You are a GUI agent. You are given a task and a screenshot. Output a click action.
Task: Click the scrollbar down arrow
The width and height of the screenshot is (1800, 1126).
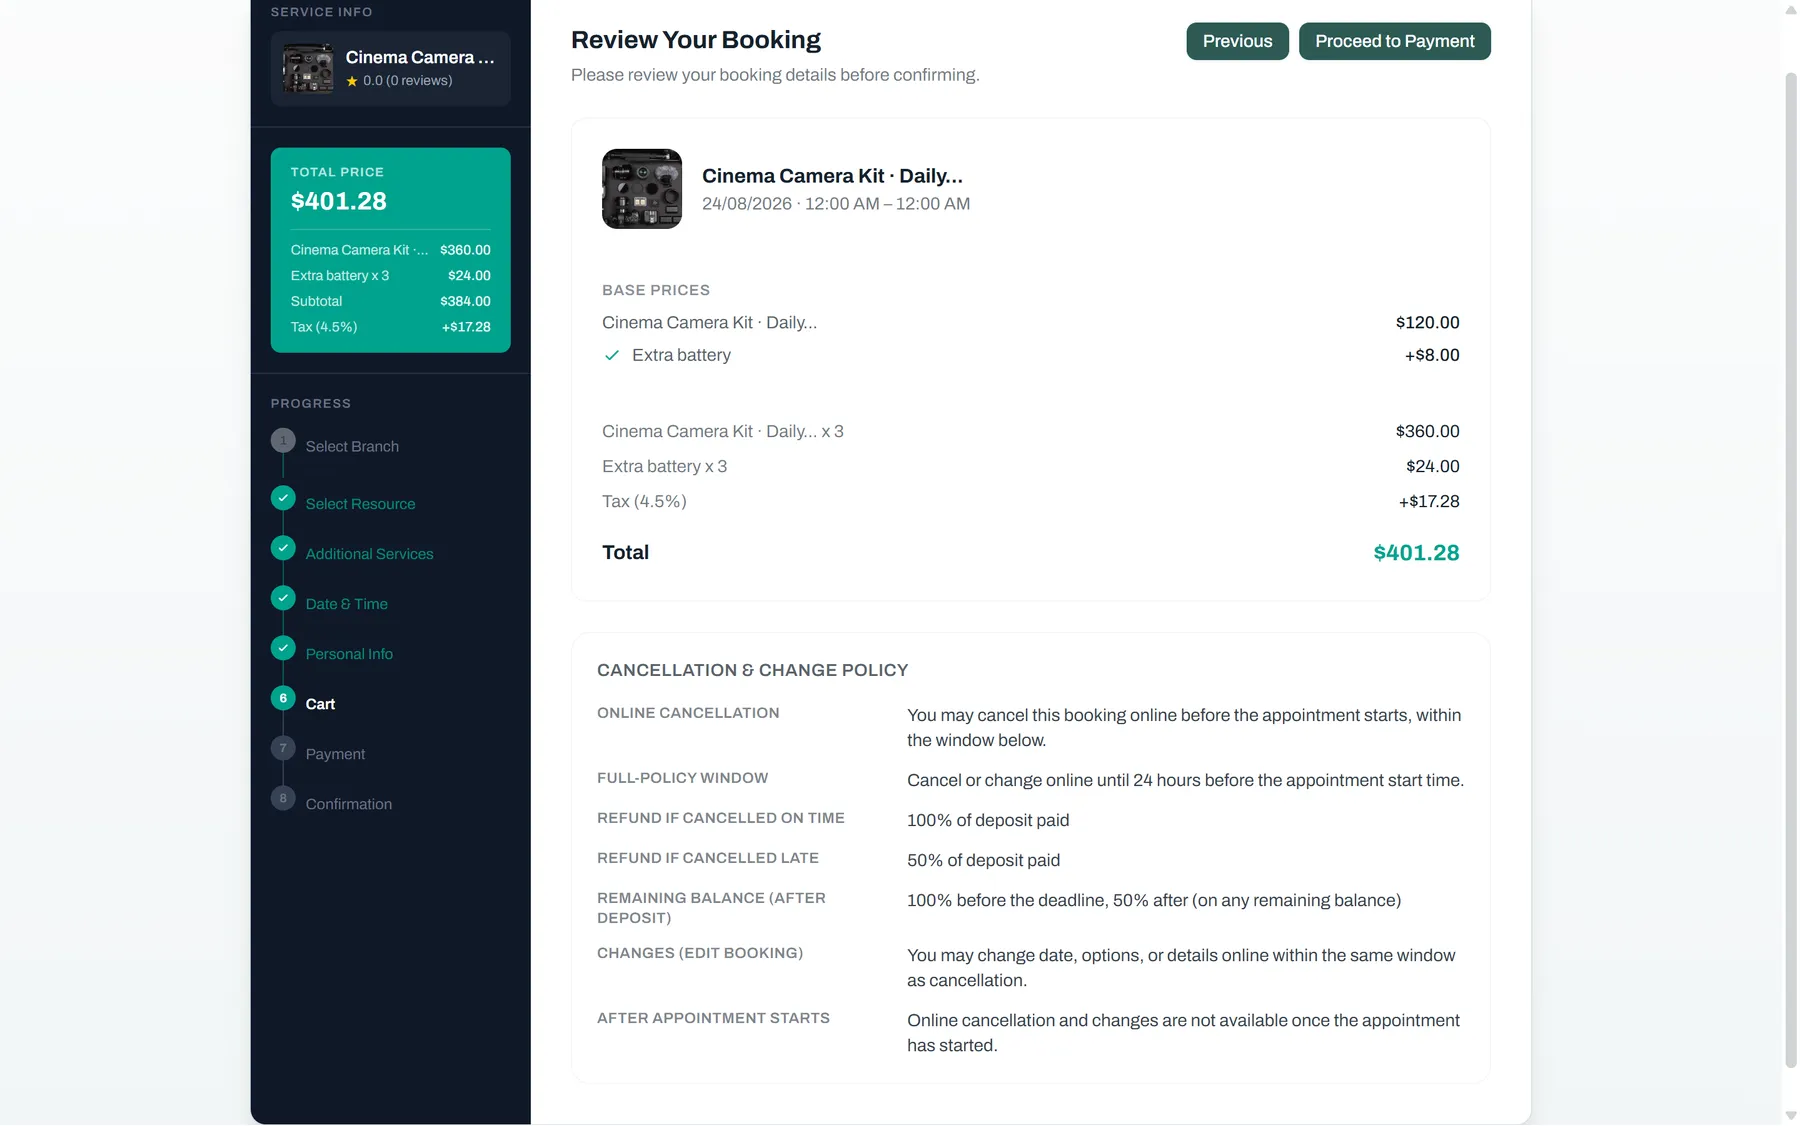(x=1790, y=1116)
